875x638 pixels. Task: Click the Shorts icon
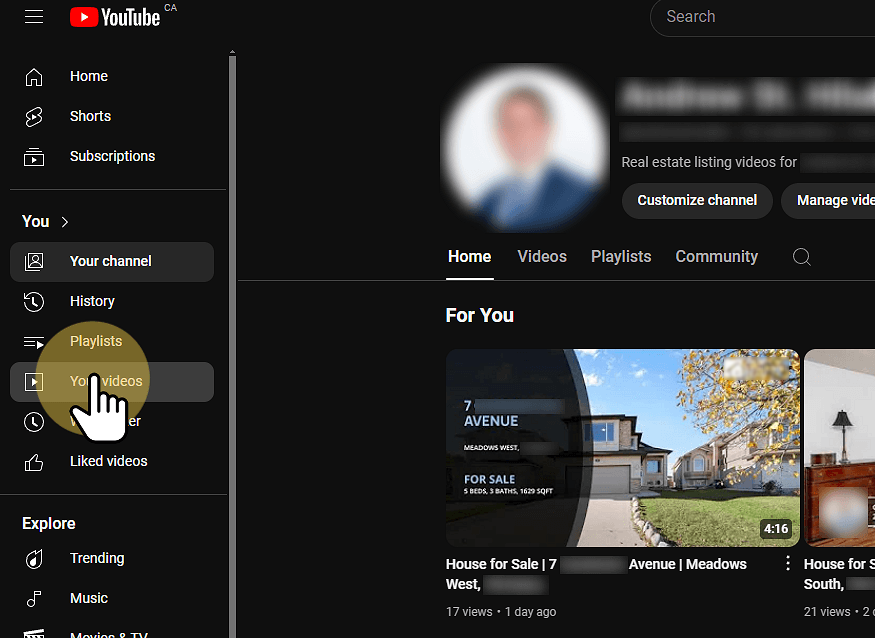[34, 117]
